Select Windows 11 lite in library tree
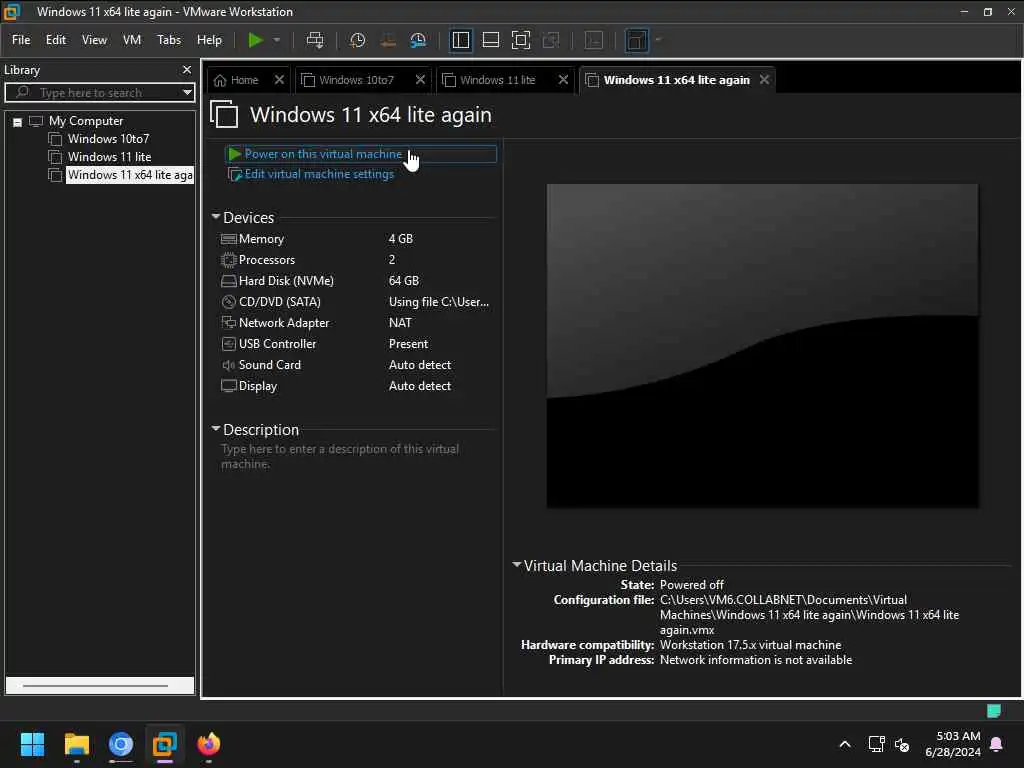Image resolution: width=1024 pixels, height=768 pixels. coord(109,157)
